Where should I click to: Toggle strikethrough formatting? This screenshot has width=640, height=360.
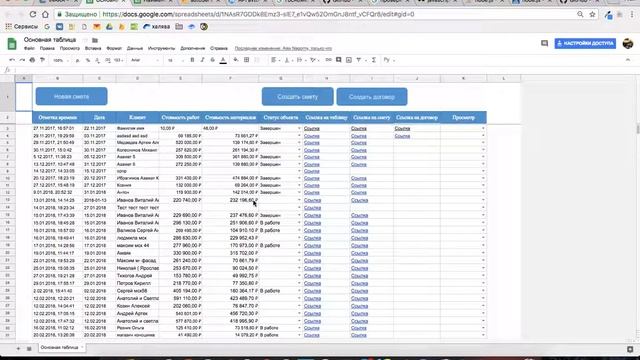point(213,60)
